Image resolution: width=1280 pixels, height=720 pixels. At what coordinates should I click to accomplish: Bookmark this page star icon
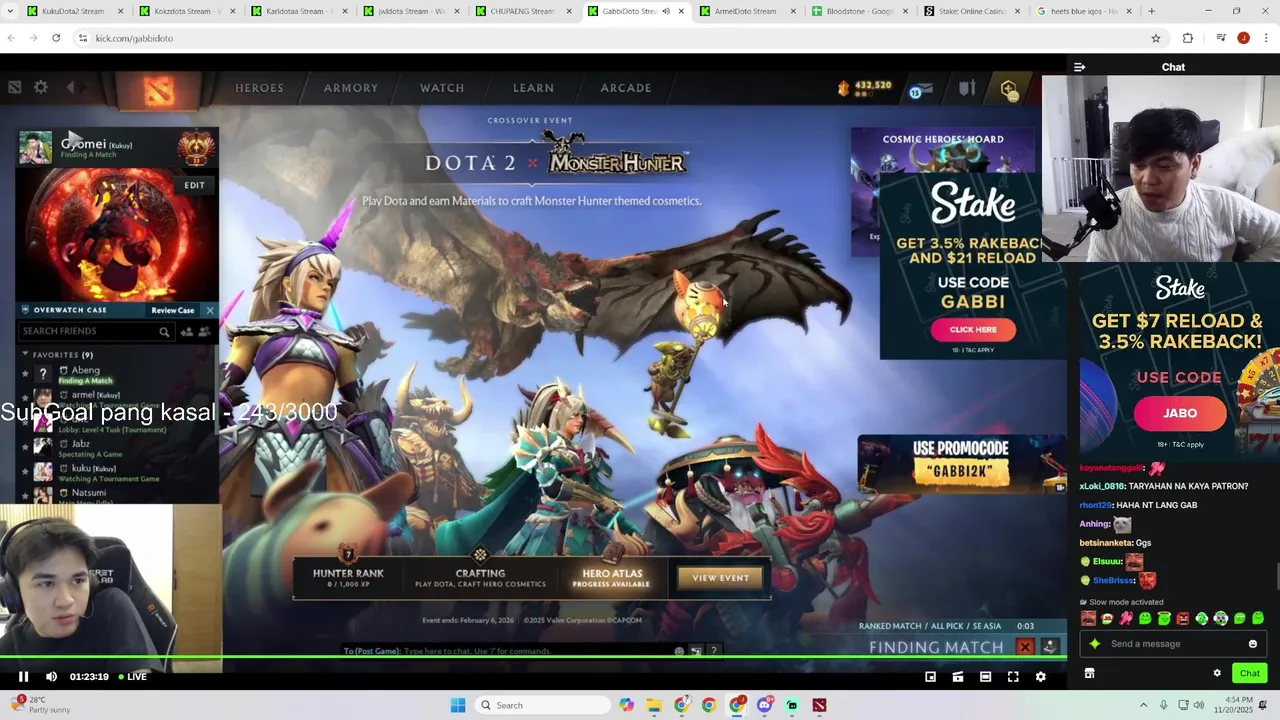1156,38
